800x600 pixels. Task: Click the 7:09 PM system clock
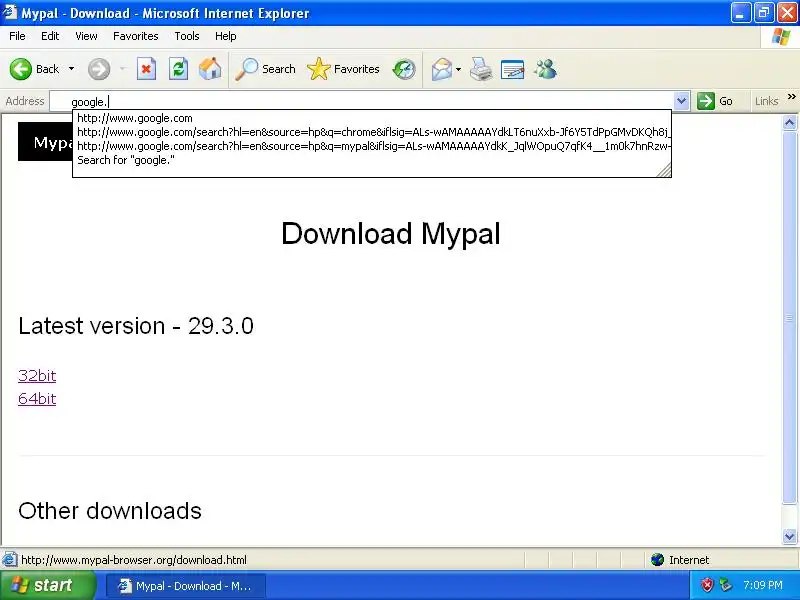[763, 585]
